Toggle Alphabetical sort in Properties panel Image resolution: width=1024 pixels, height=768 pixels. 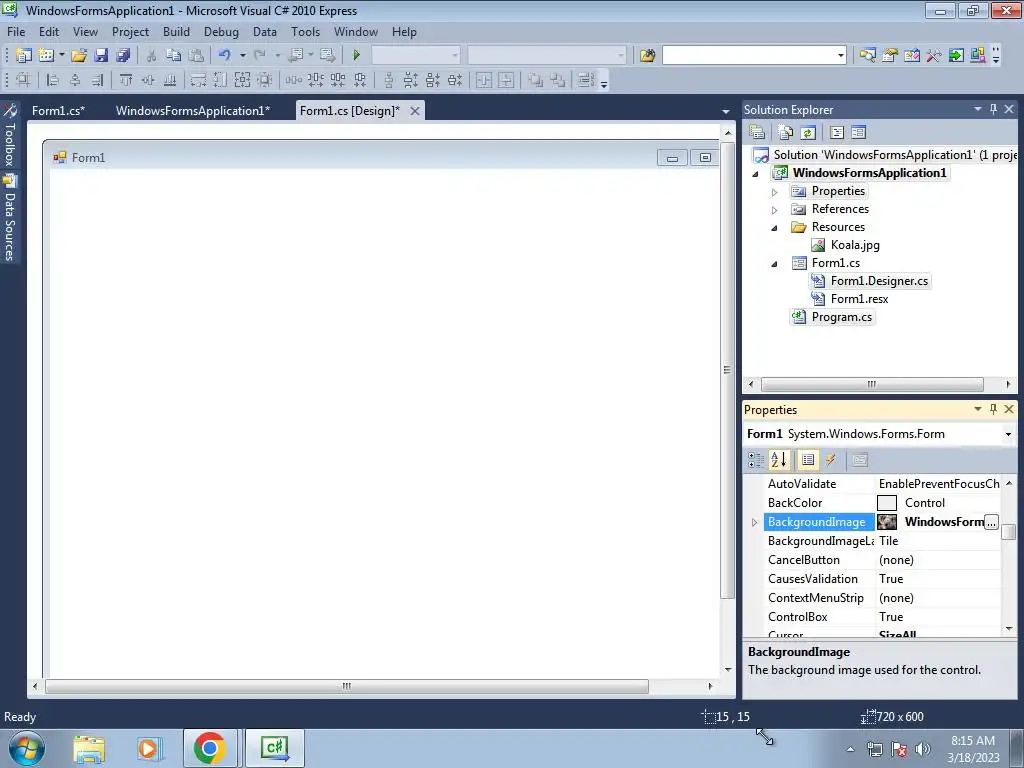tap(778, 460)
